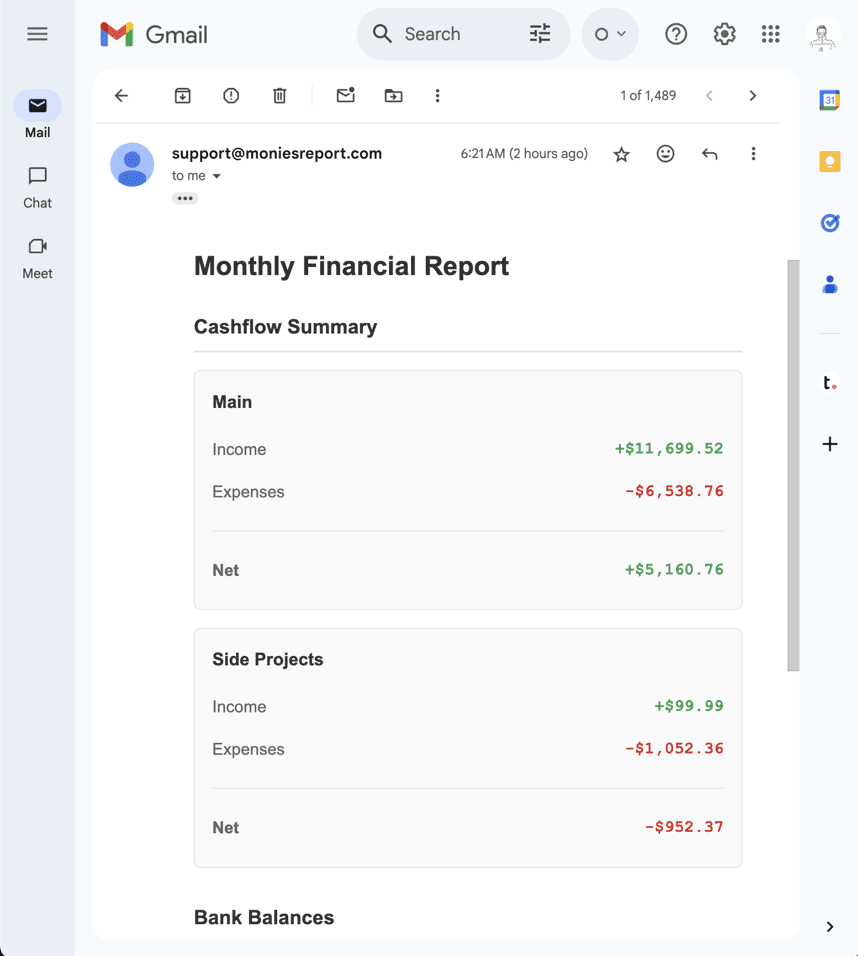This screenshot has width=858, height=956.
Task: Open the Google apps grid
Action: pyautogui.click(x=771, y=34)
